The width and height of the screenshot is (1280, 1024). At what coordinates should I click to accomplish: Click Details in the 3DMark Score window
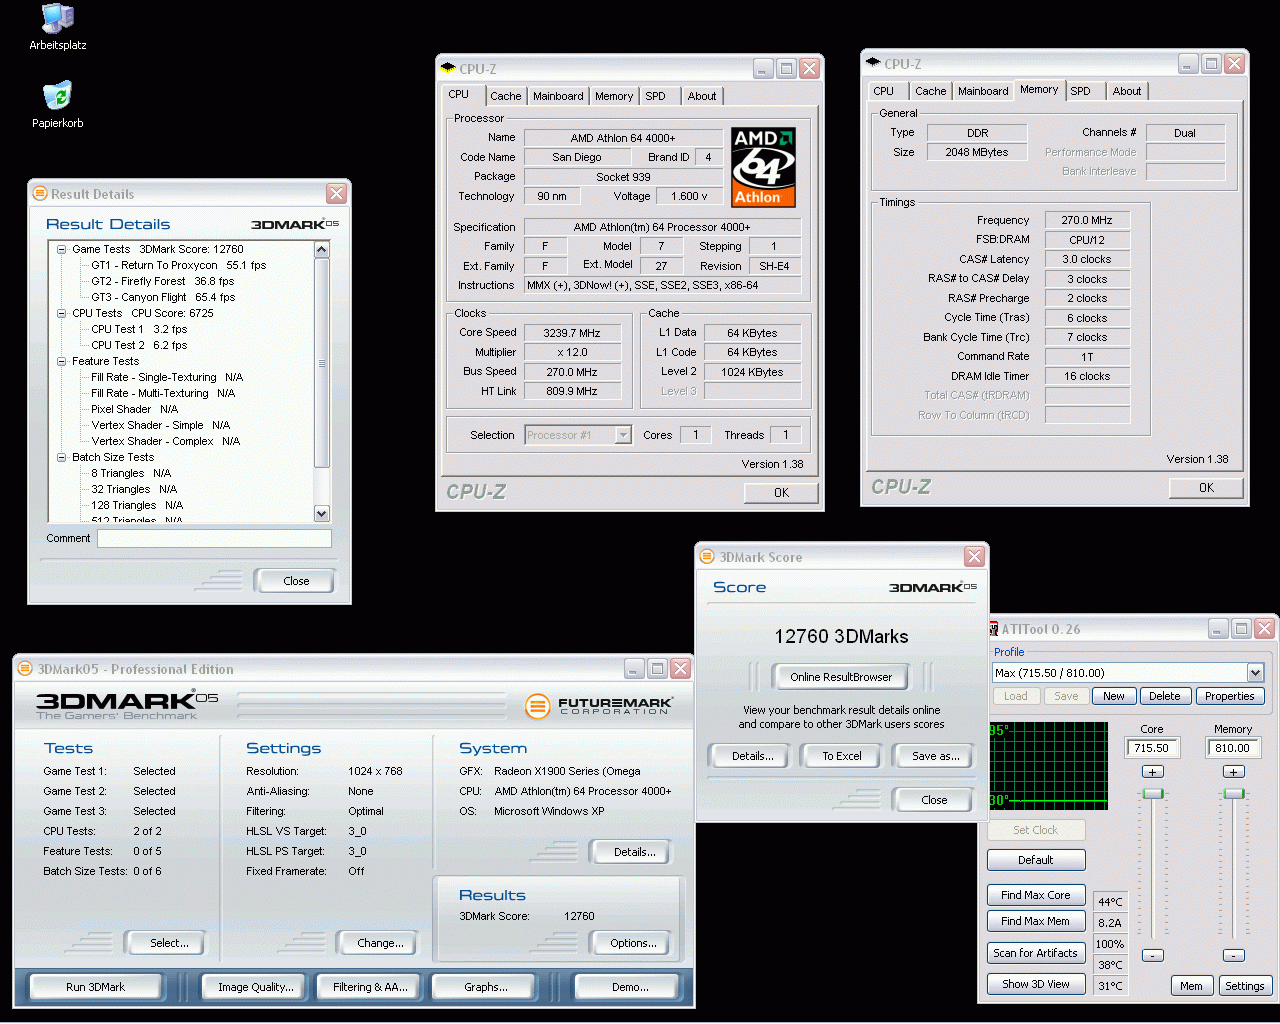(752, 756)
